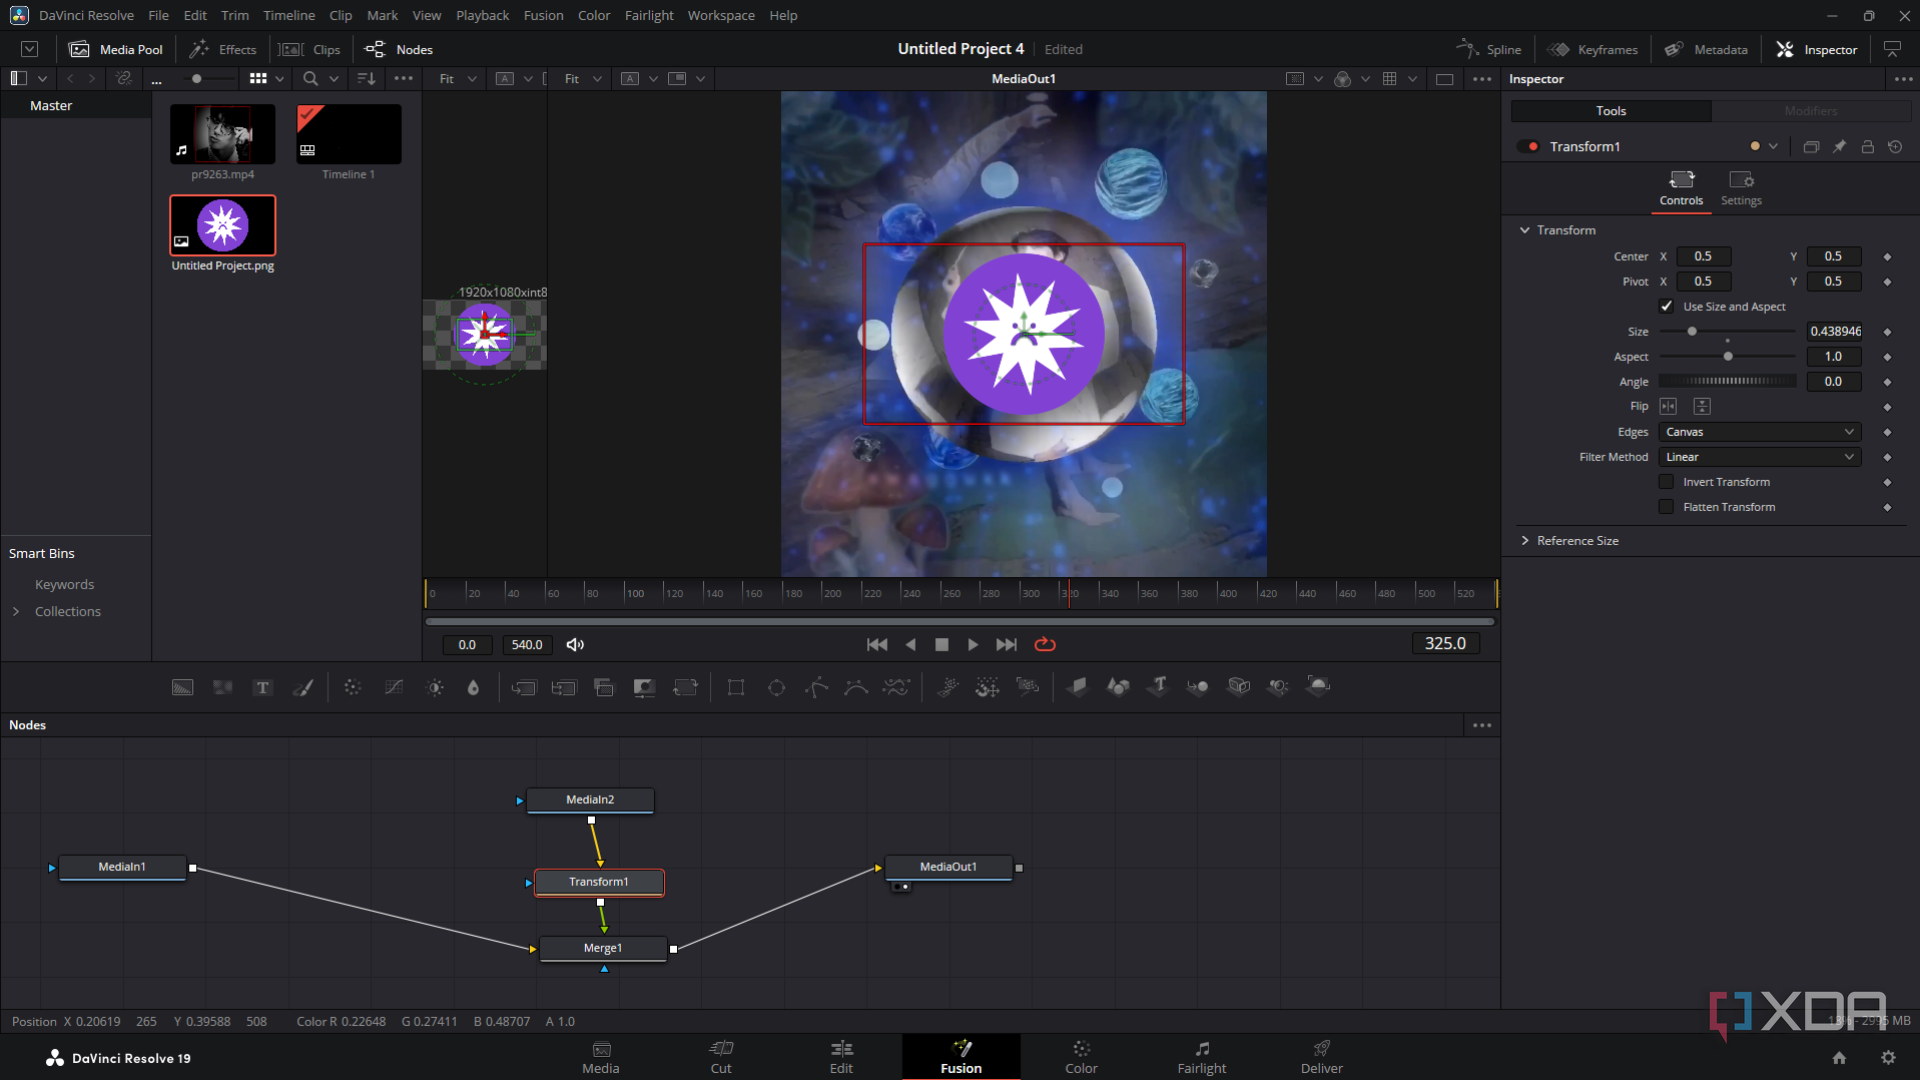This screenshot has height=1080, width=1920.
Task: Add an Ellipse mask tool
Action: point(777,687)
